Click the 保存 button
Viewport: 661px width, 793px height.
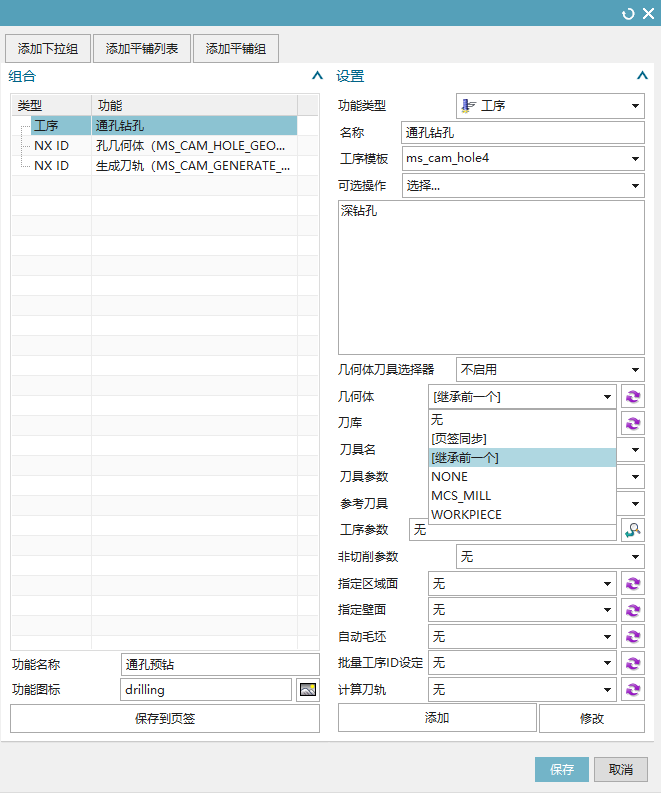point(562,770)
